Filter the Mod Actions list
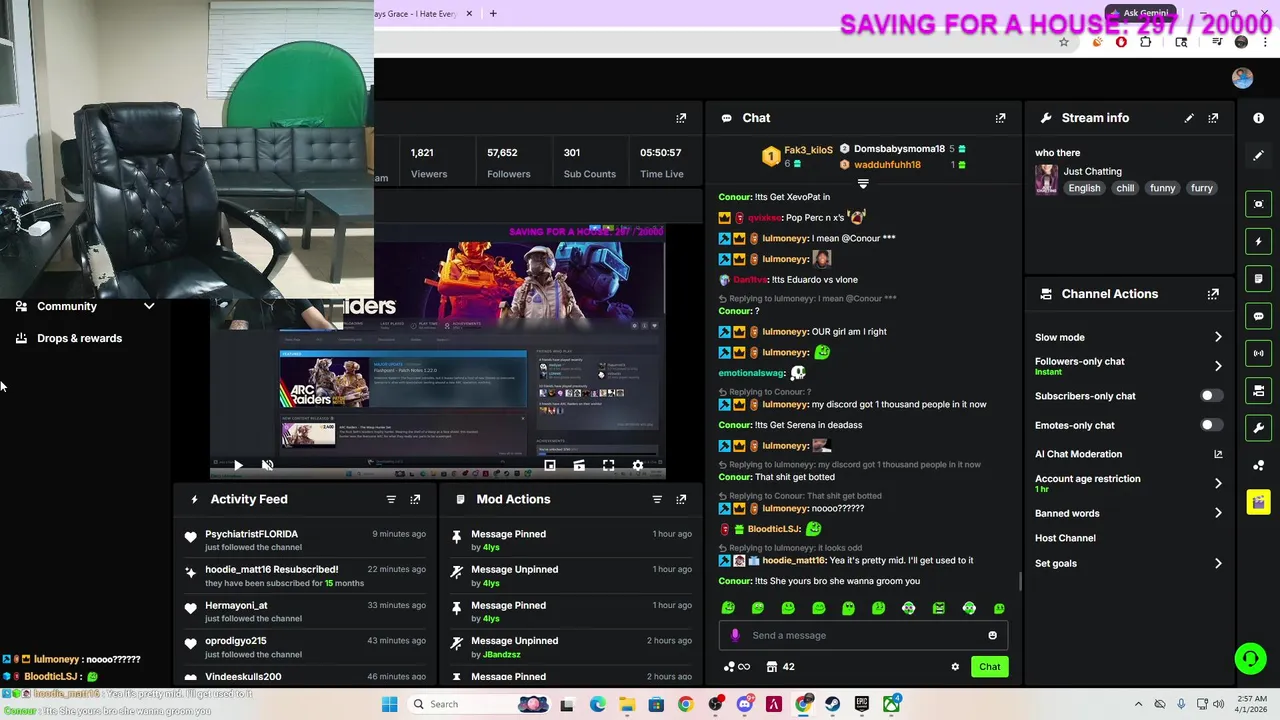Image resolution: width=1280 pixels, height=720 pixels. click(x=657, y=499)
